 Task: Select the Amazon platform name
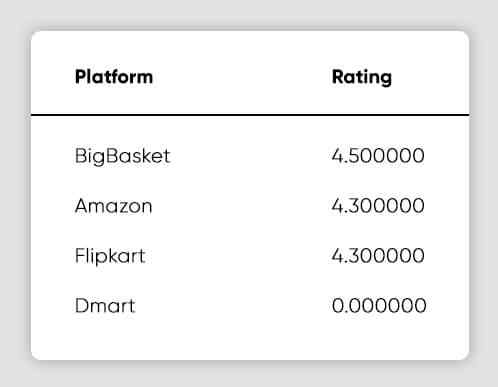(114, 206)
